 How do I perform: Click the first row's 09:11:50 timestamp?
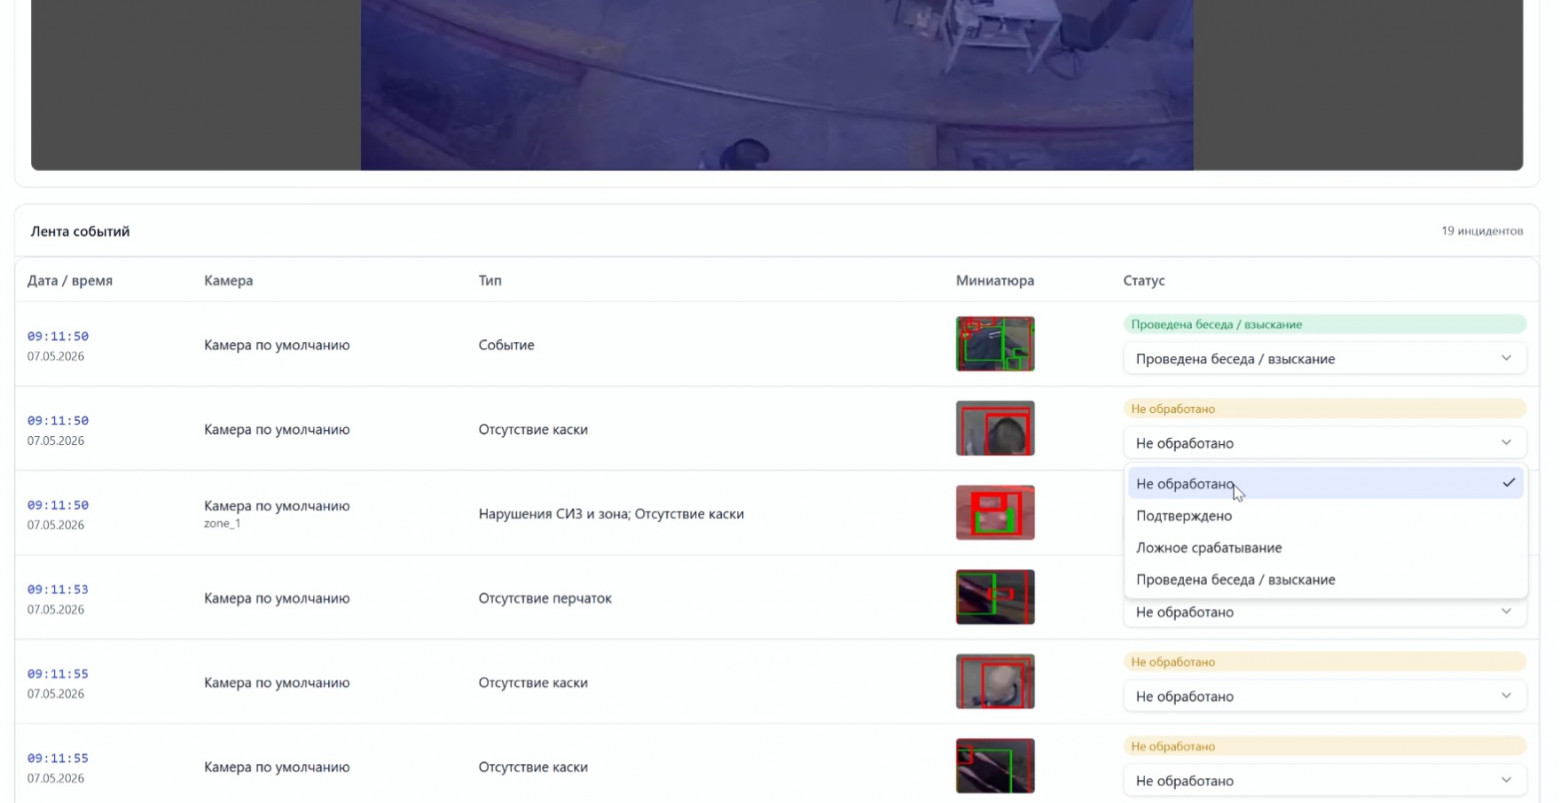pyautogui.click(x=58, y=336)
